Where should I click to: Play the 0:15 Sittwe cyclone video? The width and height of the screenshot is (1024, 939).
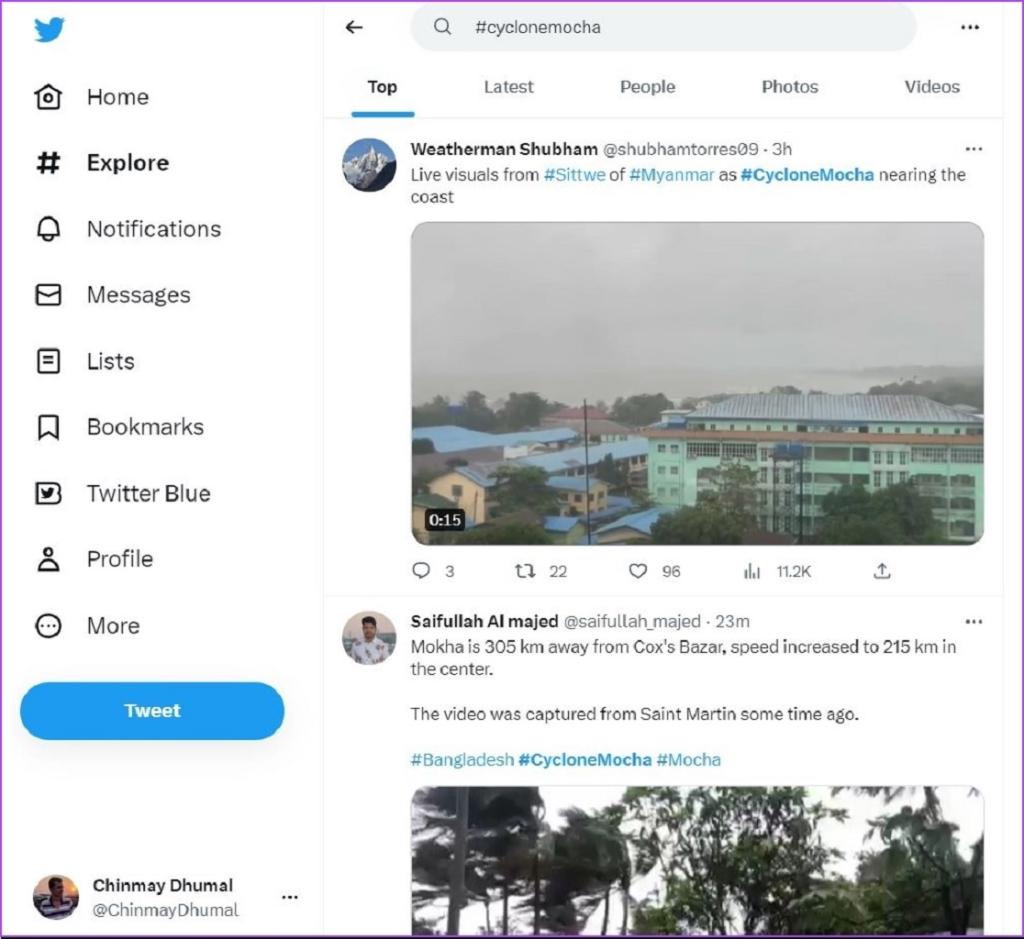coord(697,383)
